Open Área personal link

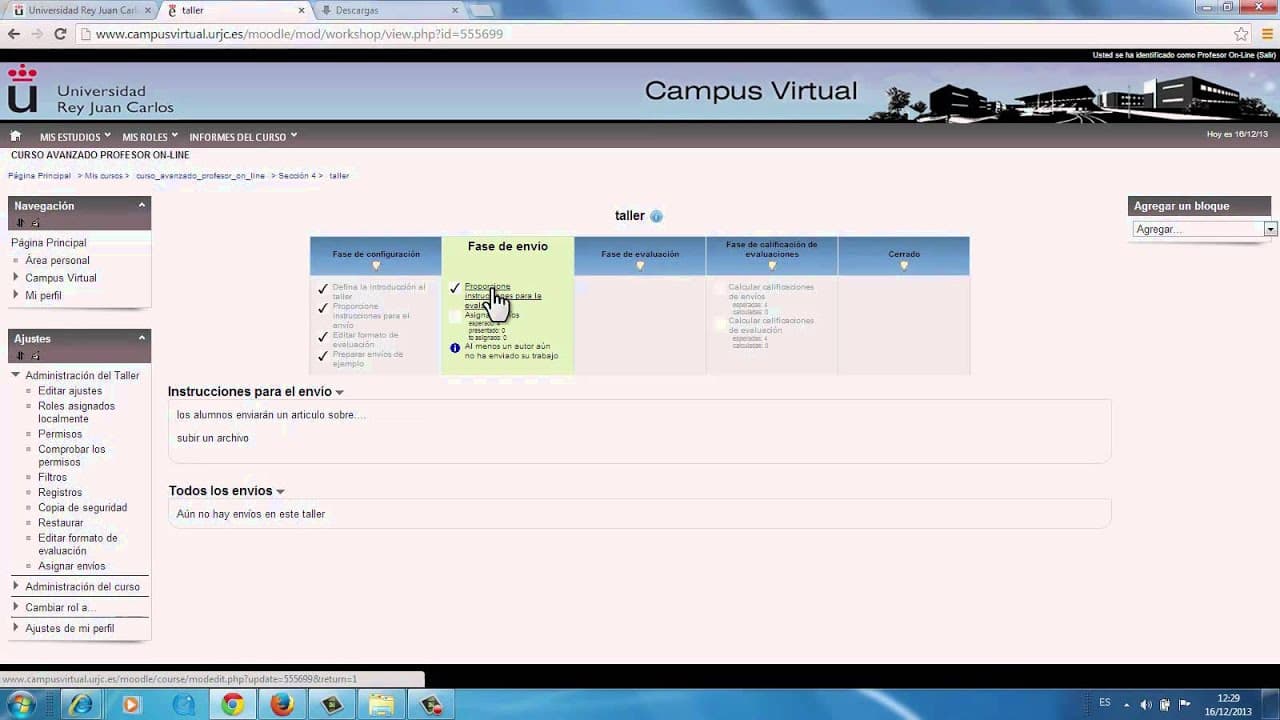pos(57,260)
